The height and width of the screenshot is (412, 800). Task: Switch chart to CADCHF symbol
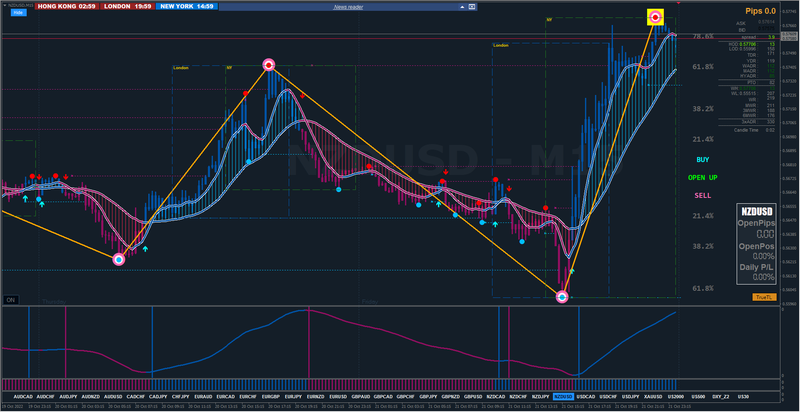pyautogui.click(x=136, y=397)
